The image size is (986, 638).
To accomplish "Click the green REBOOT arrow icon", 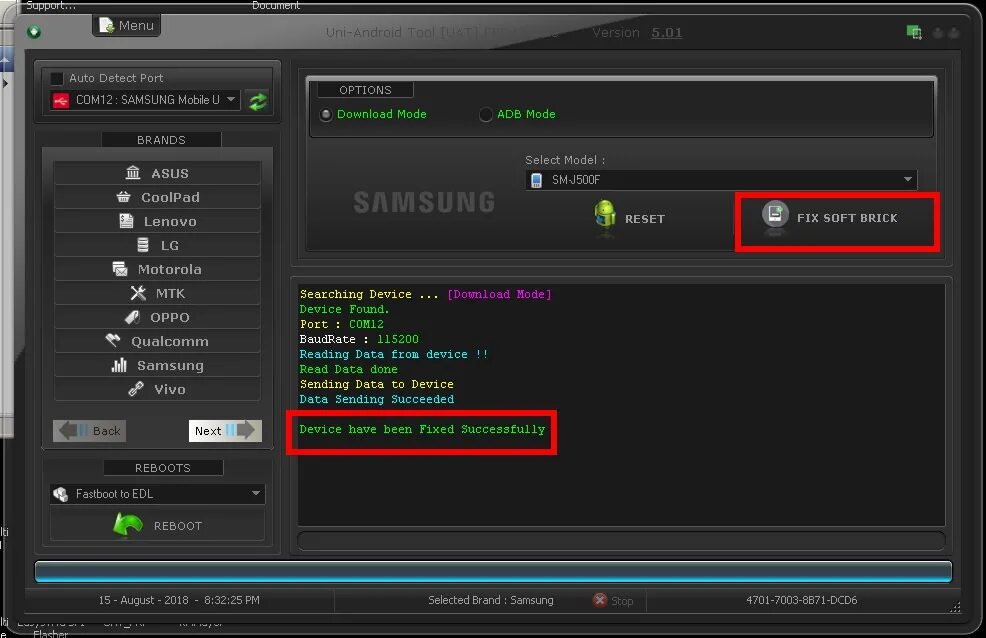I will point(128,525).
